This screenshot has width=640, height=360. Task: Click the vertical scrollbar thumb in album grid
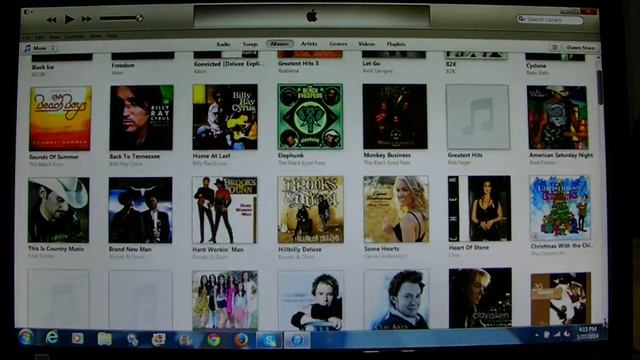(x=599, y=88)
